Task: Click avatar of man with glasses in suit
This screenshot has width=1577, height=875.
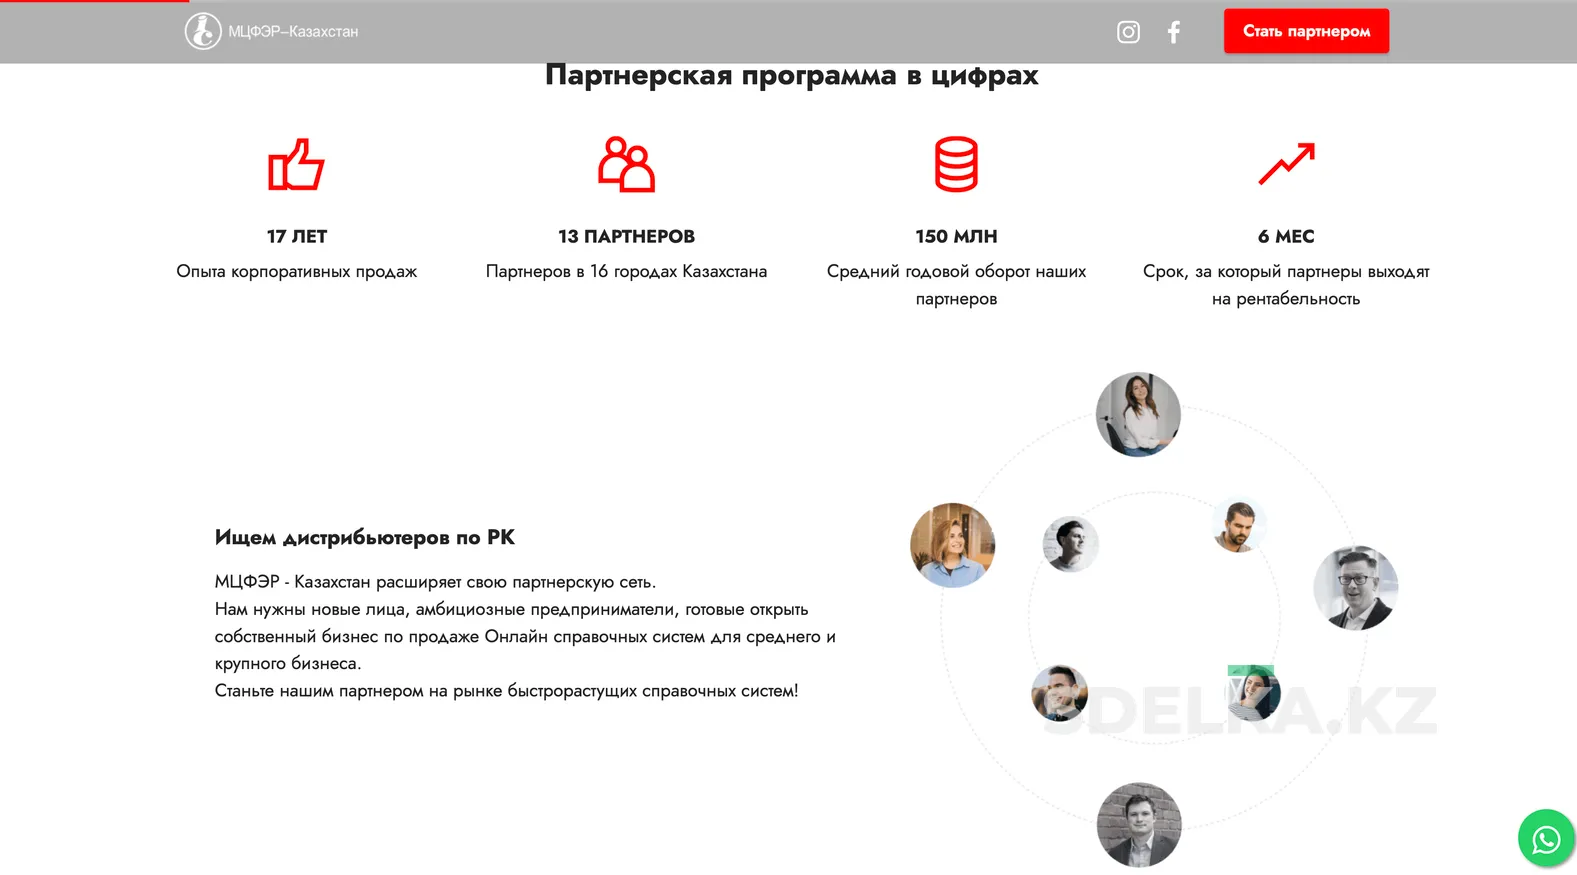Action: click(x=1355, y=588)
